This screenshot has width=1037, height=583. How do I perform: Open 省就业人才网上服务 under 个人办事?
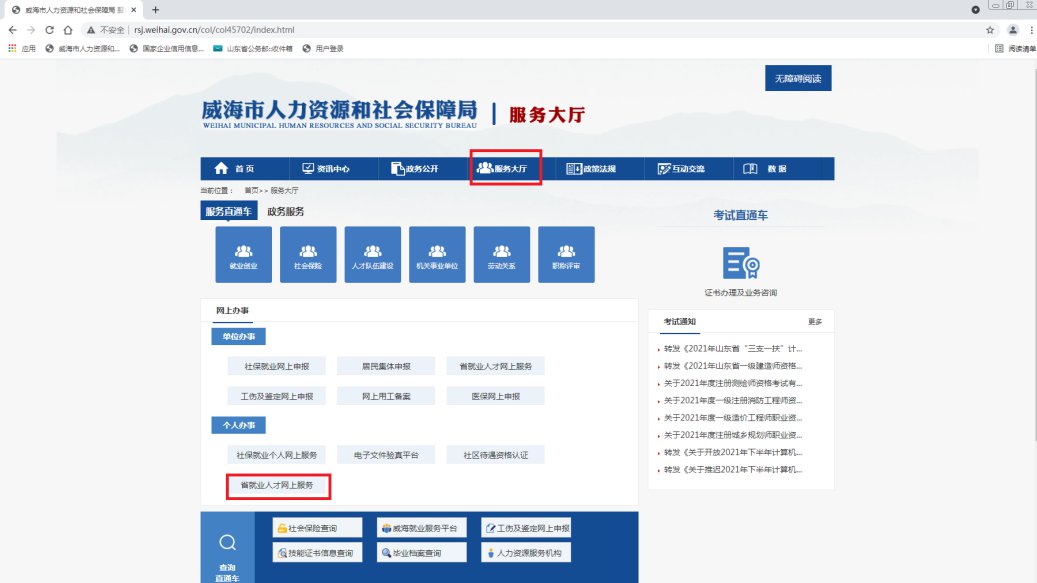[x=277, y=485]
